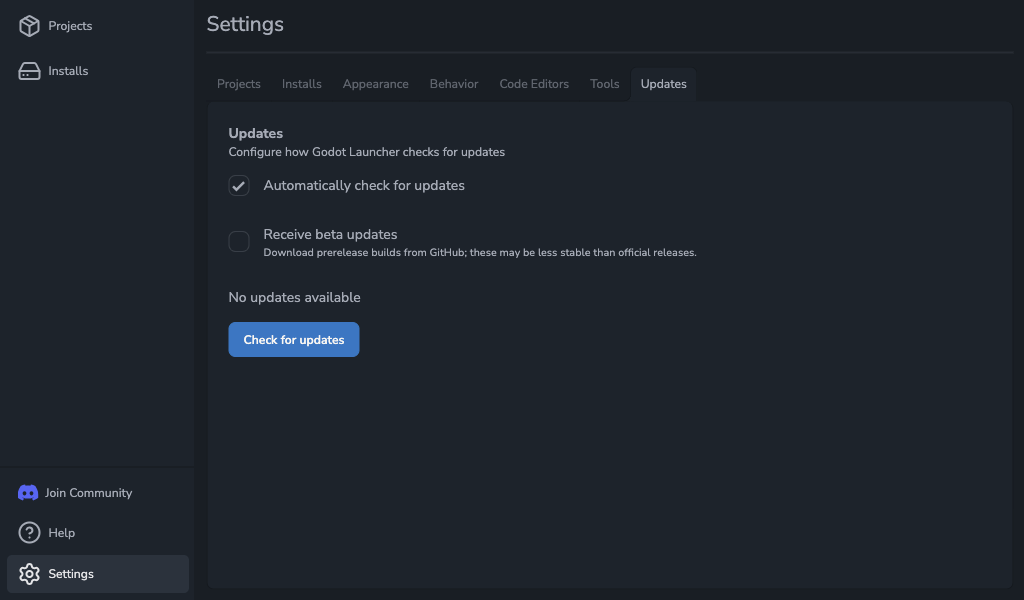
Task: Enable Receive beta updates checkbox
Action: 239,242
